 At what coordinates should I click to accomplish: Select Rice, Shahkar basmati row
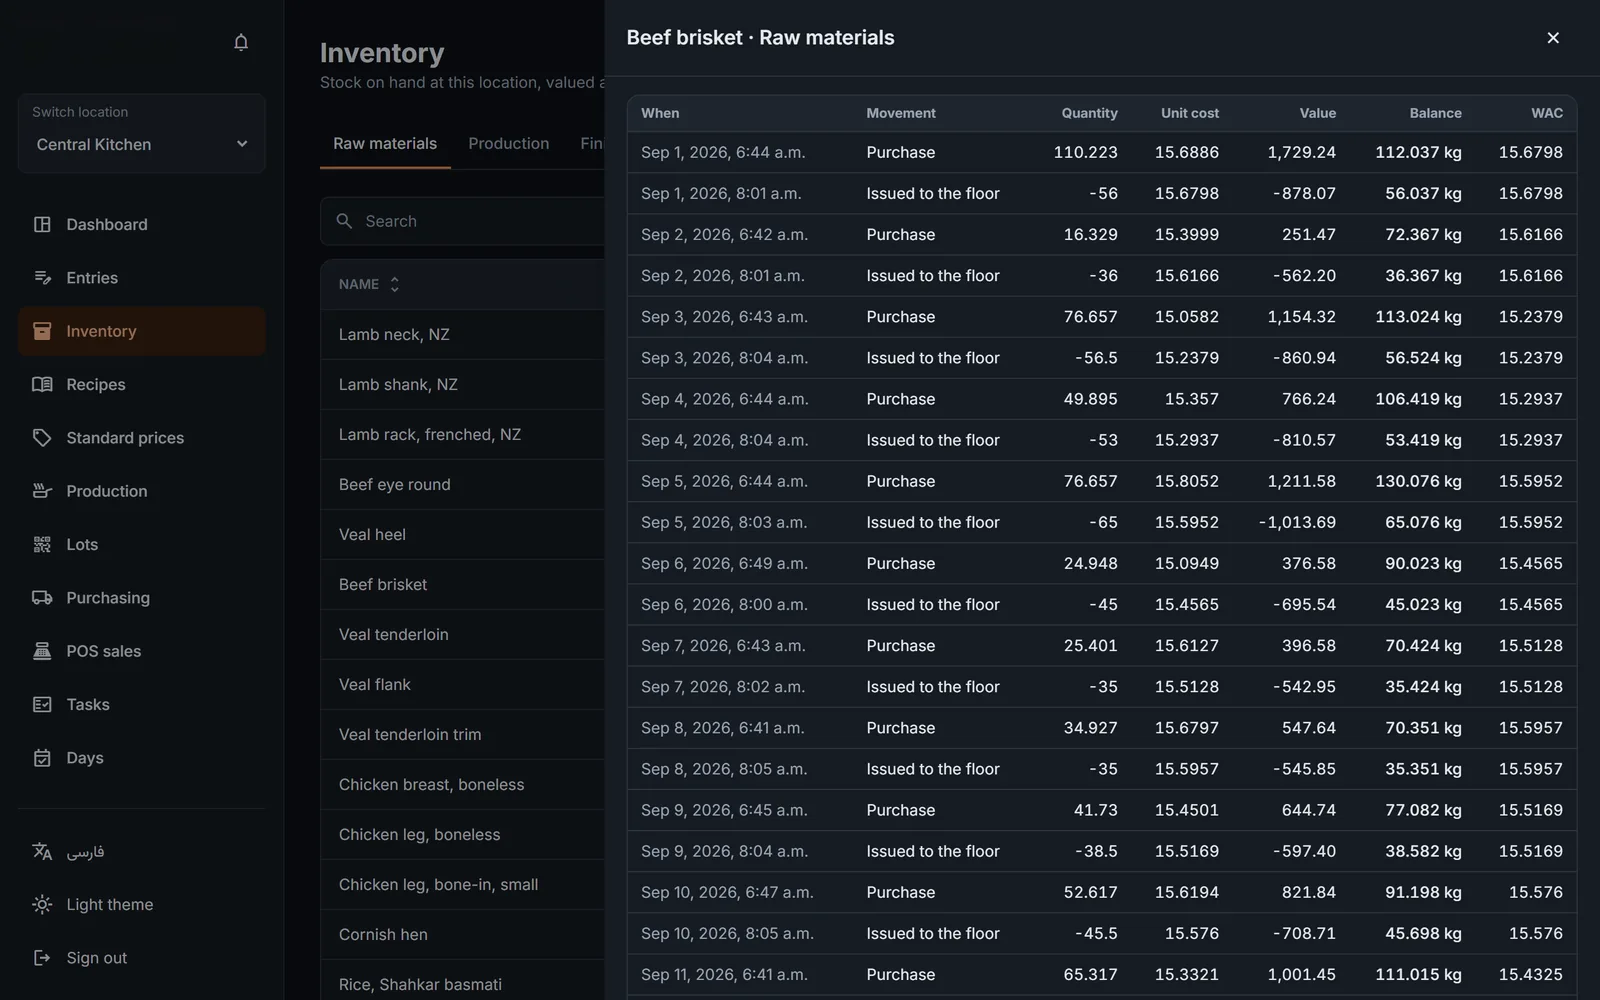tap(463, 982)
